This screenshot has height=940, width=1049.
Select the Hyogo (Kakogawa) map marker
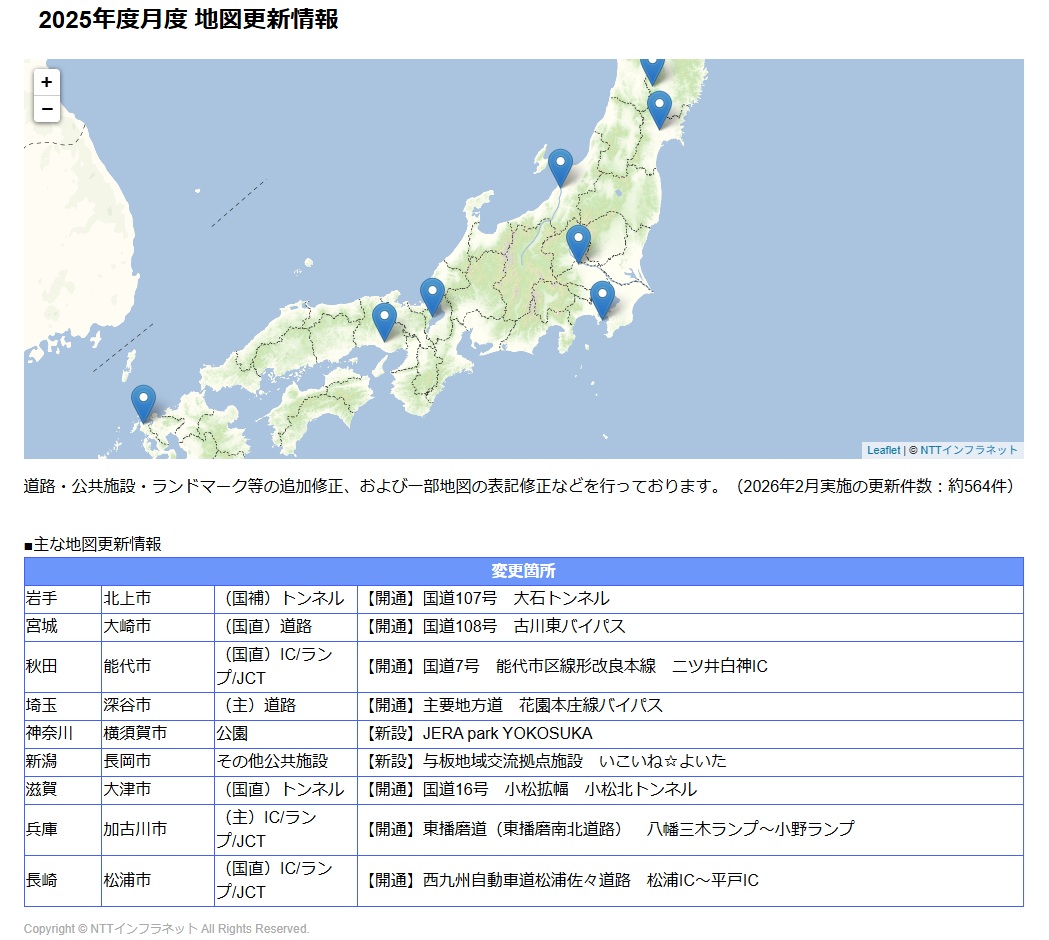pyautogui.click(x=384, y=320)
